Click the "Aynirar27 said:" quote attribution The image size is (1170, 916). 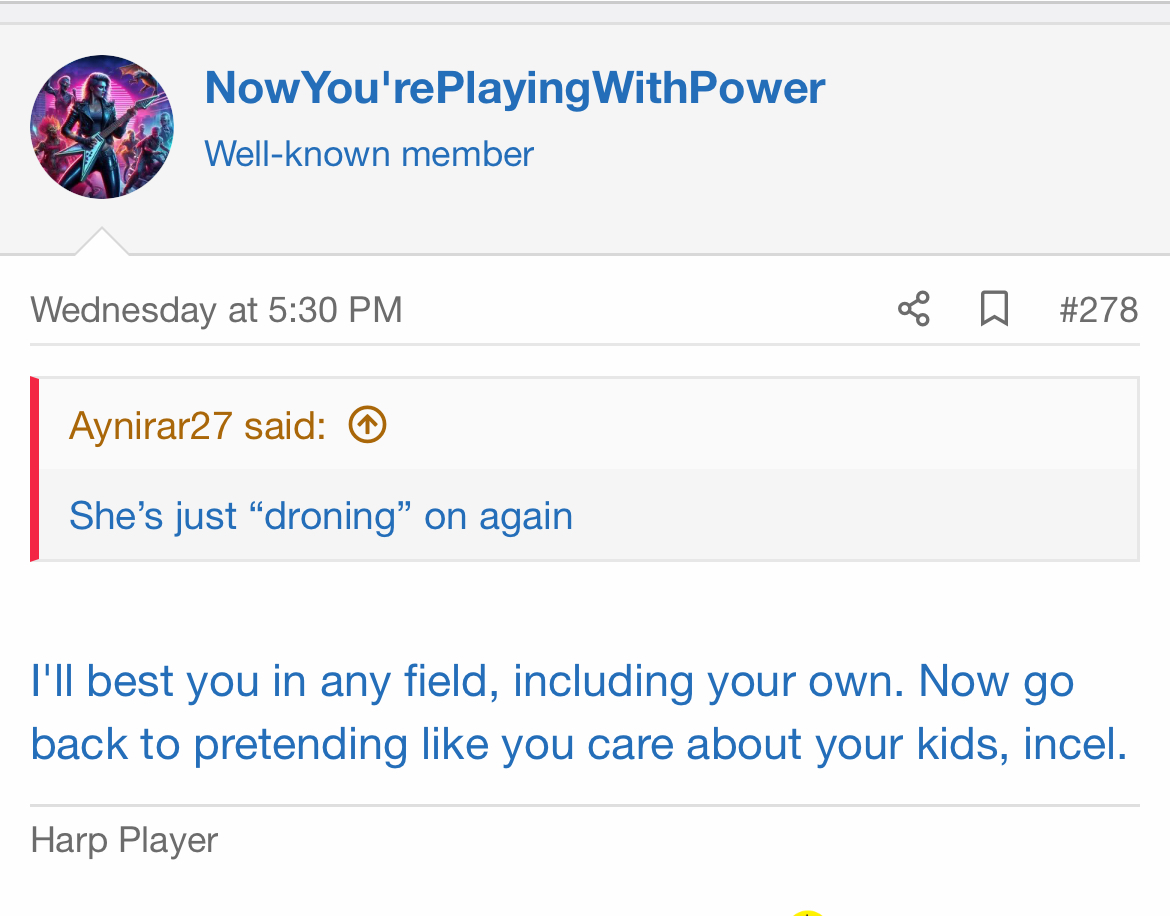[x=197, y=427]
